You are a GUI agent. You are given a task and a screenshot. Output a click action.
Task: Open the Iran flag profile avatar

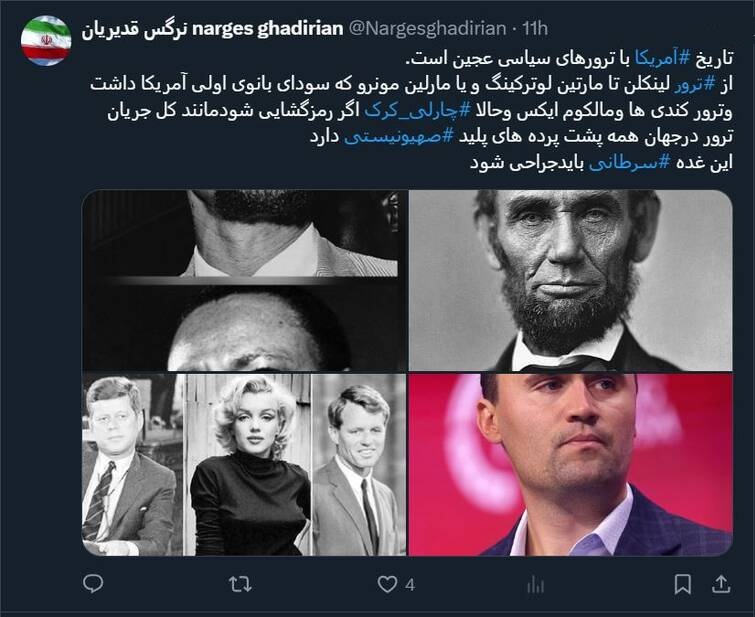pyautogui.click(x=46, y=40)
